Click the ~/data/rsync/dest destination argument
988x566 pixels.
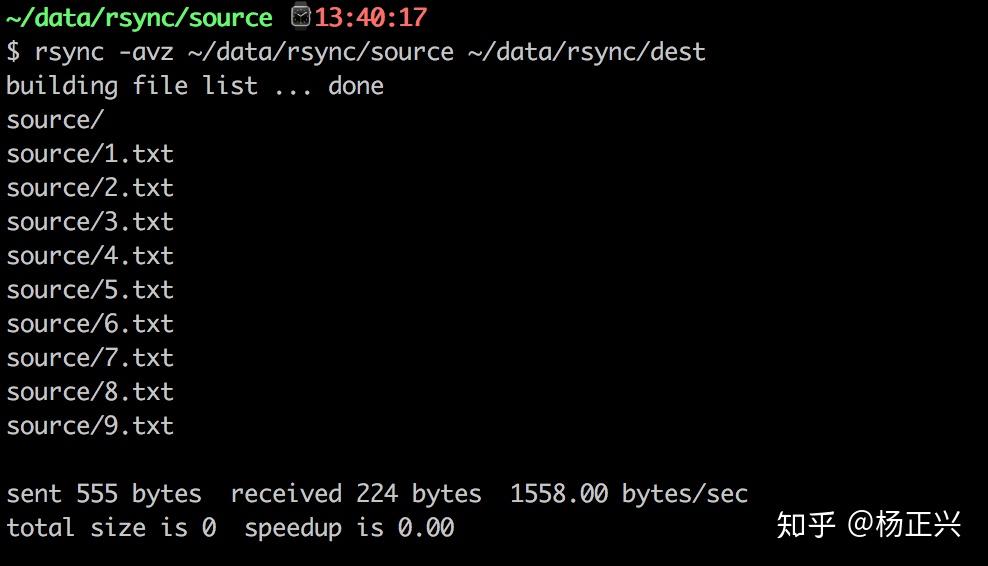(587, 52)
